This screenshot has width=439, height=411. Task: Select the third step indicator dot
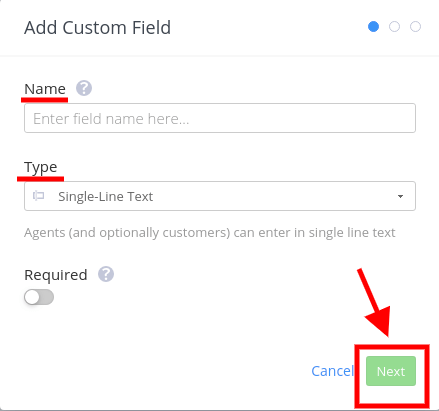click(415, 27)
